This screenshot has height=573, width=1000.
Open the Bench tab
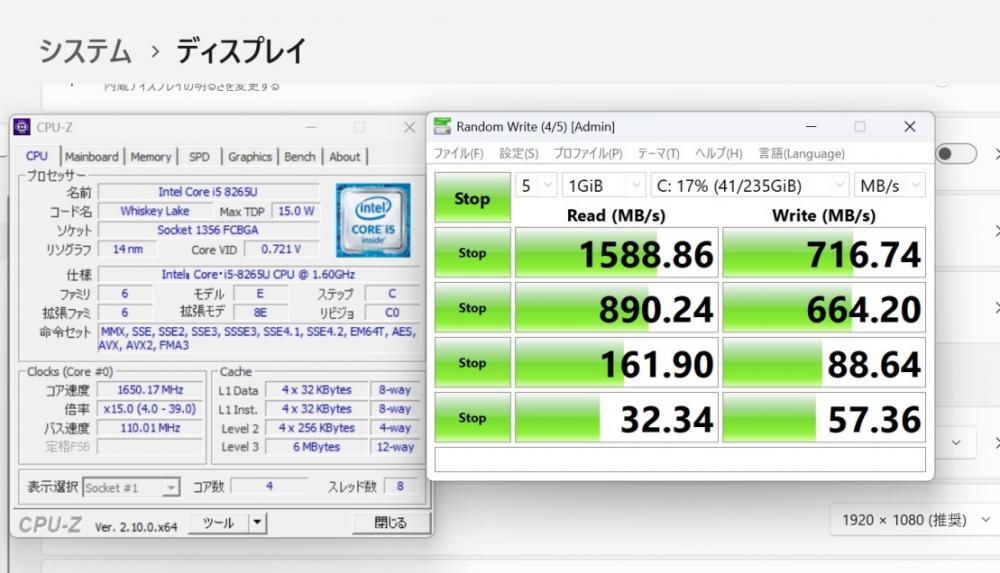click(300, 156)
